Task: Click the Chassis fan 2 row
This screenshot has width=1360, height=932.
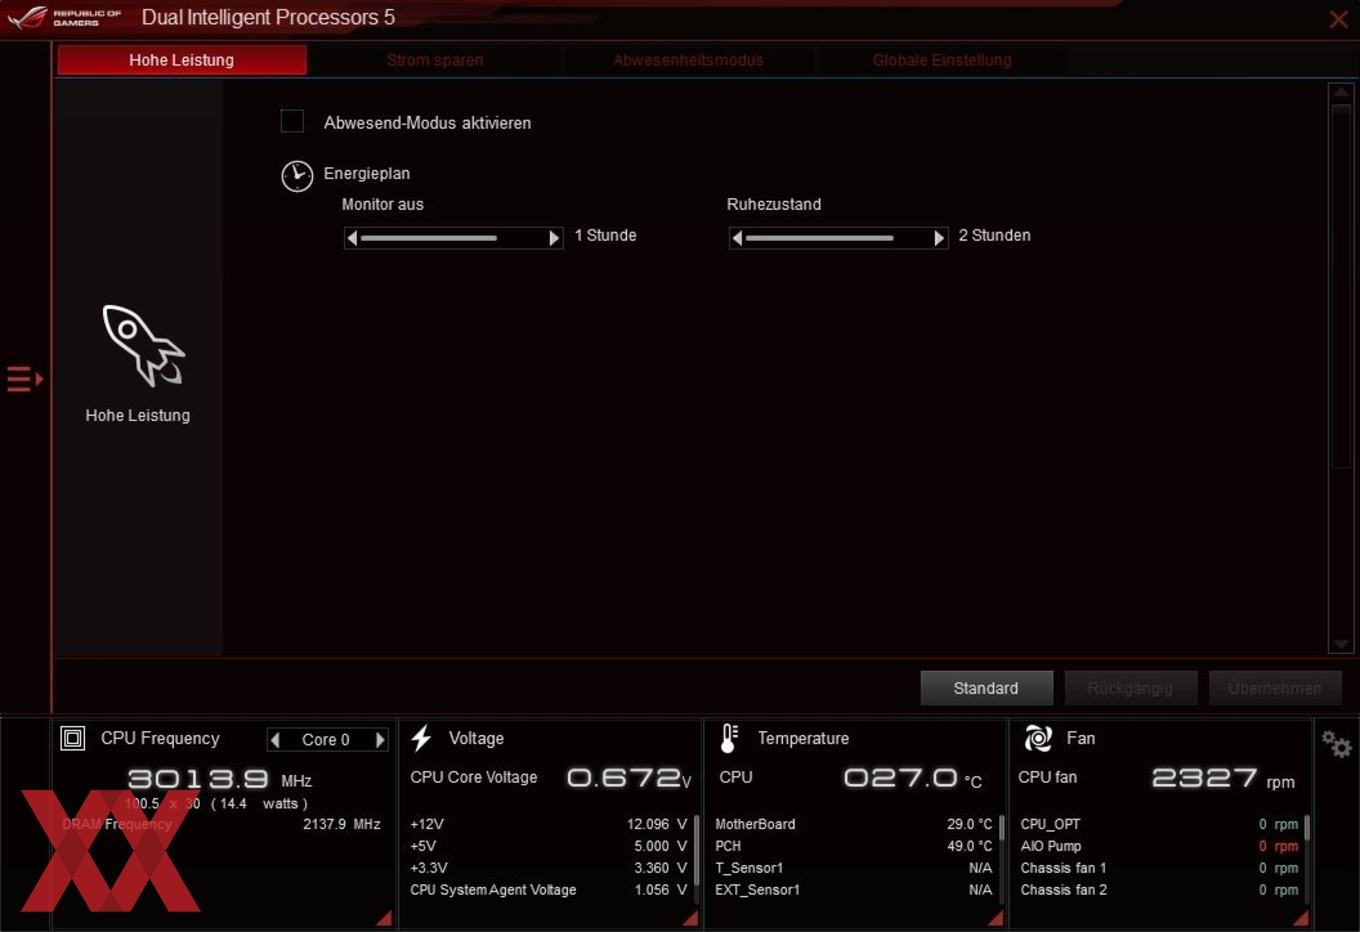Action: click(x=1159, y=890)
